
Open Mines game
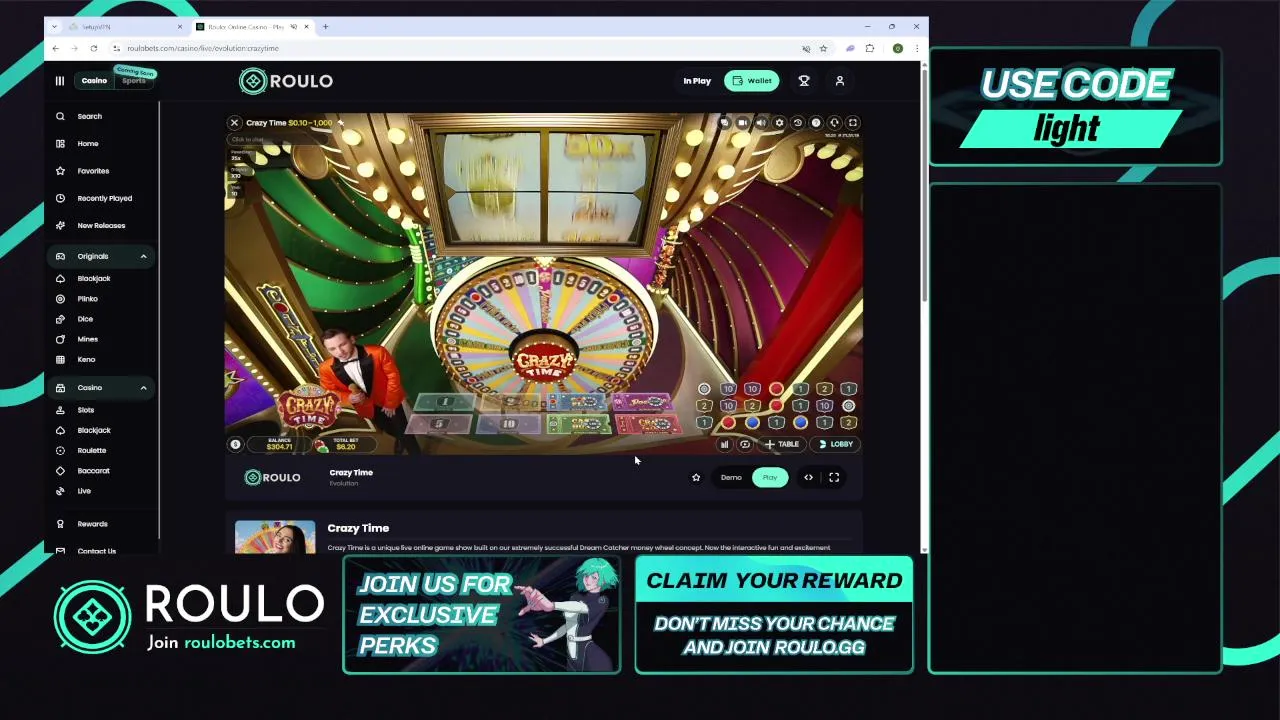(x=87, y=339)
